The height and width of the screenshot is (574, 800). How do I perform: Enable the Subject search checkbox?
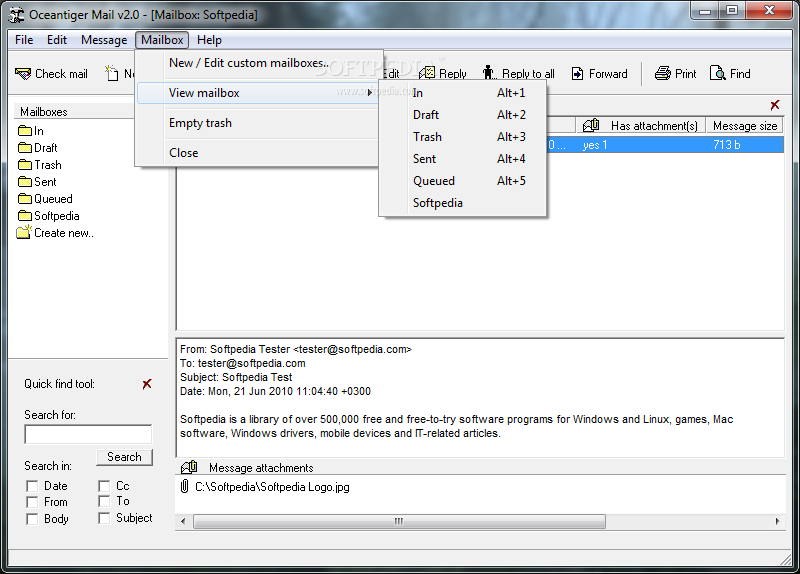pyautogui.click(x=104, y=518)
